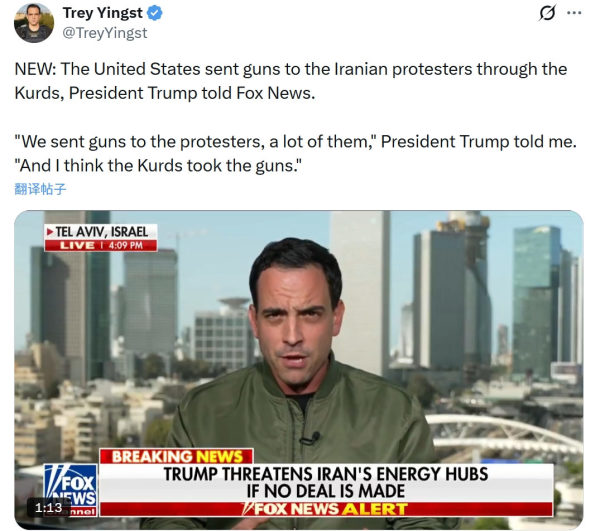Open the three-dot more options menu
The height and width of the screenshot is (531, 600).
tap(574, 13)
